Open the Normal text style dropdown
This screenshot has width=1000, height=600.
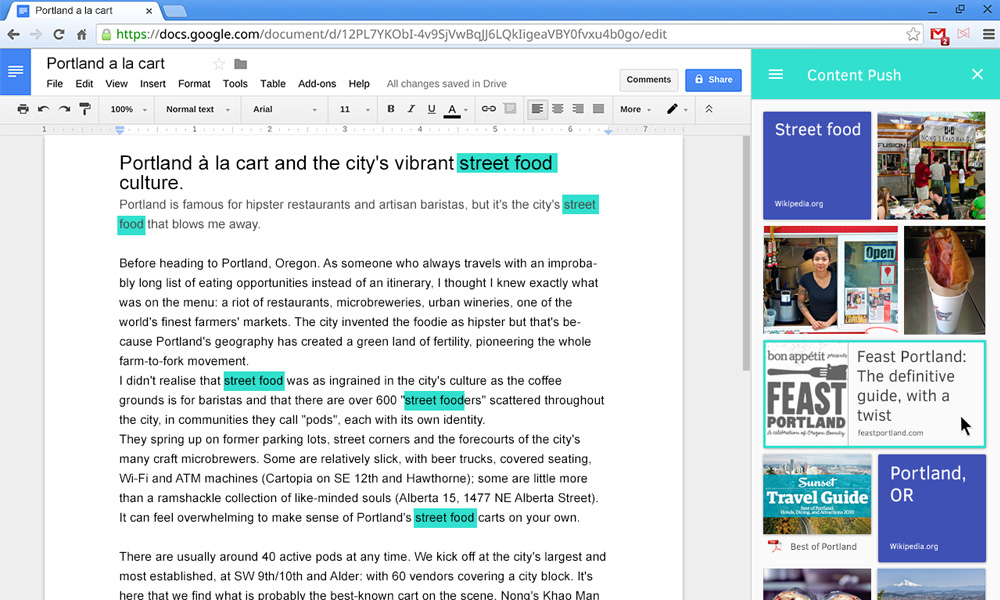(x=197, y=110)
